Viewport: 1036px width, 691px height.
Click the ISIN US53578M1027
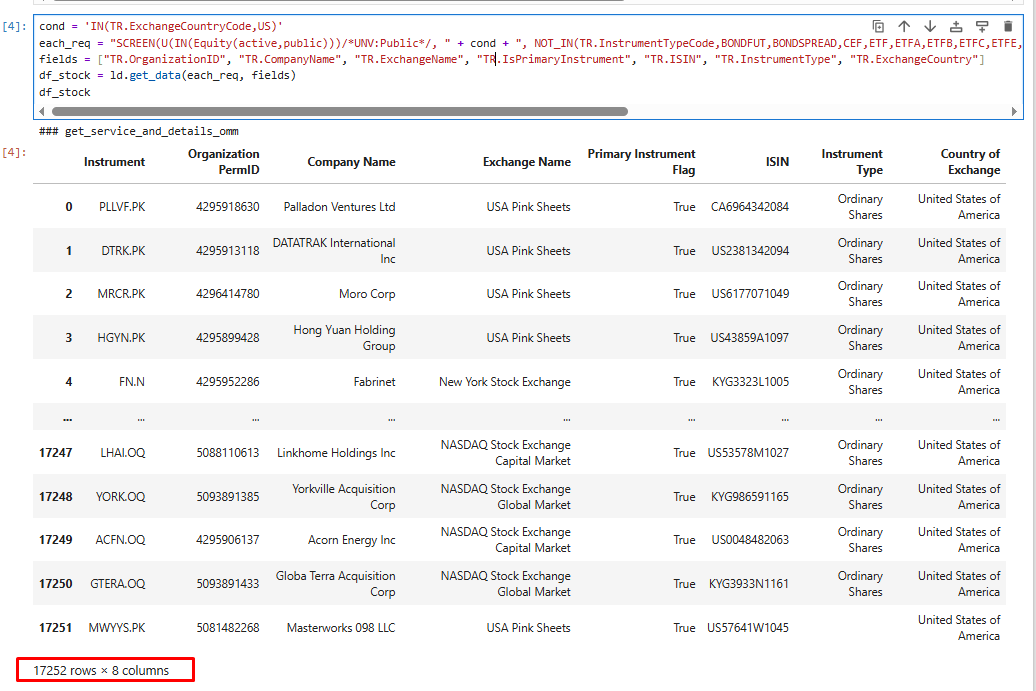click(x=748, y=453)
